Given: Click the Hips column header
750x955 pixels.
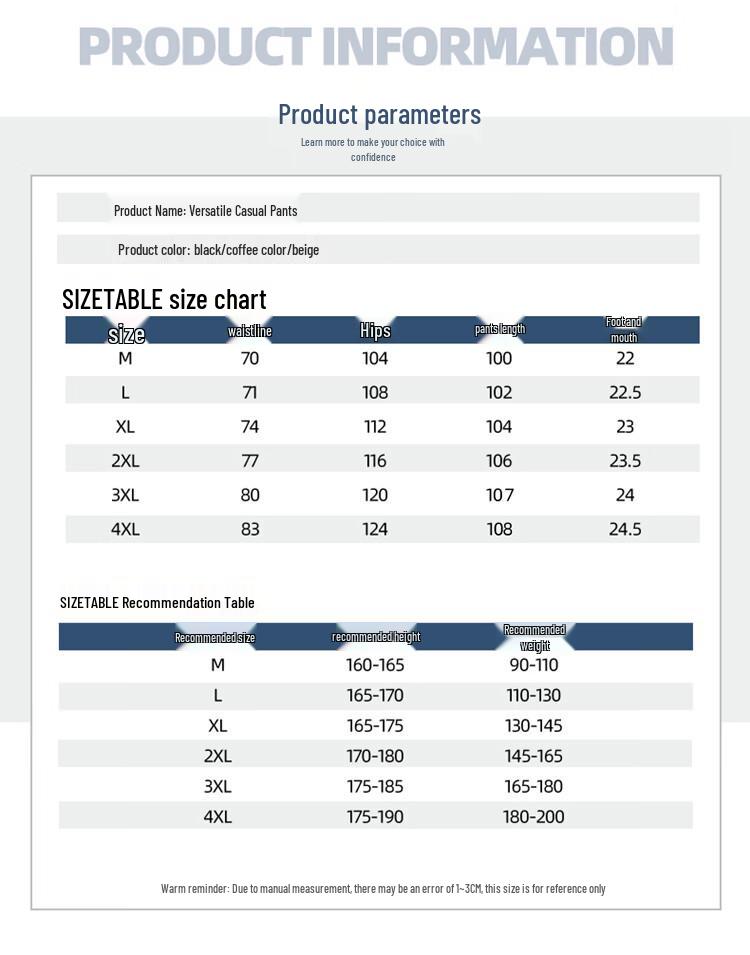Looking at the screenshot, I should (375, 331).
